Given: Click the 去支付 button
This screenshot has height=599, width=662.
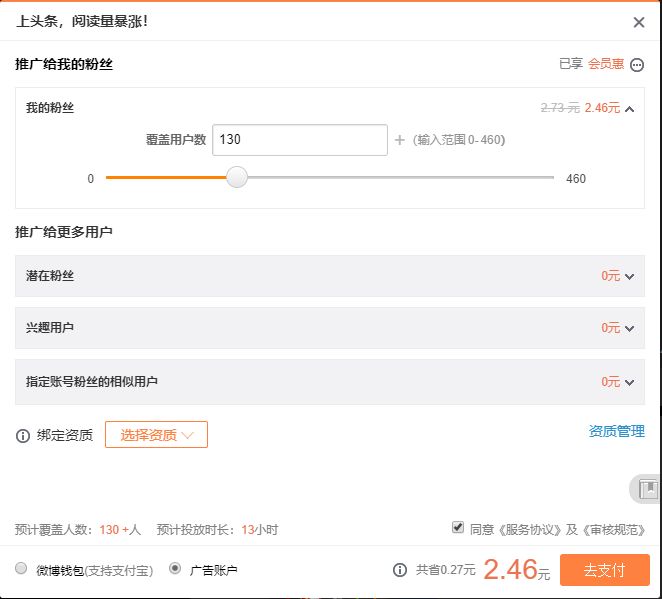Looking at the screenshot, I should coord(605,570).
